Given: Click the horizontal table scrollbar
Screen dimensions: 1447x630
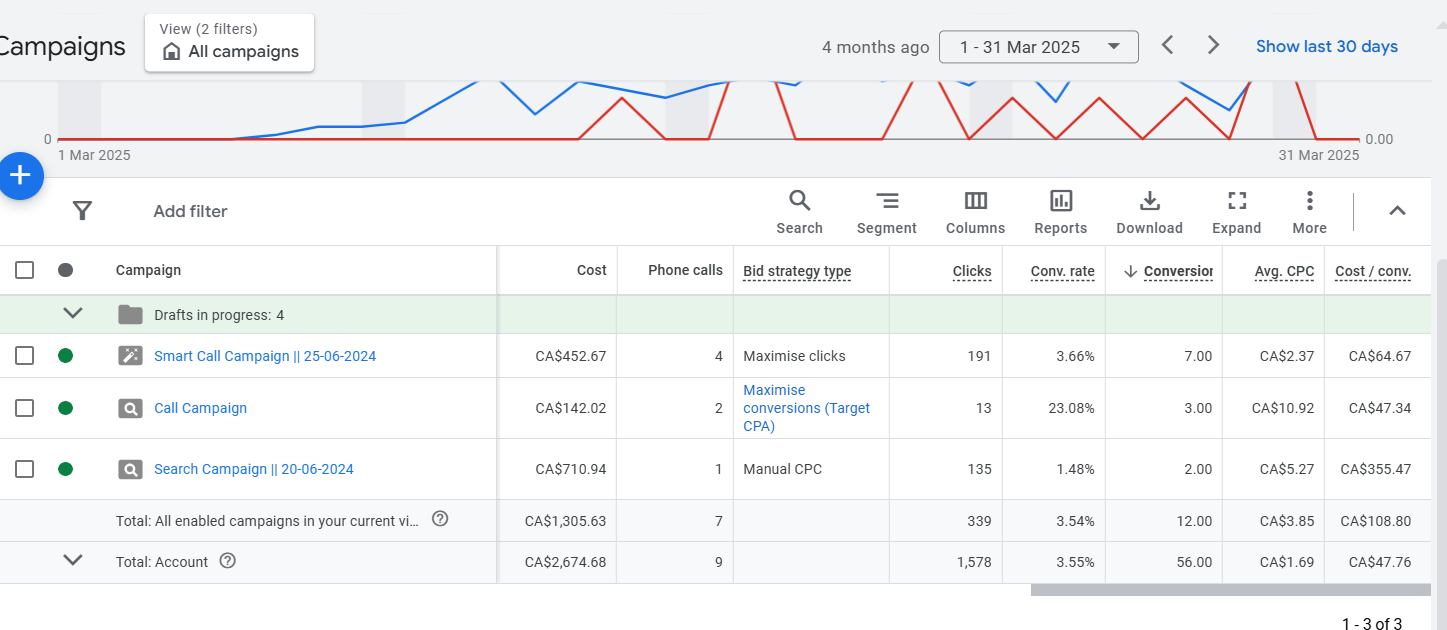Looking at the screenshot, I should tap(1230, 590).
